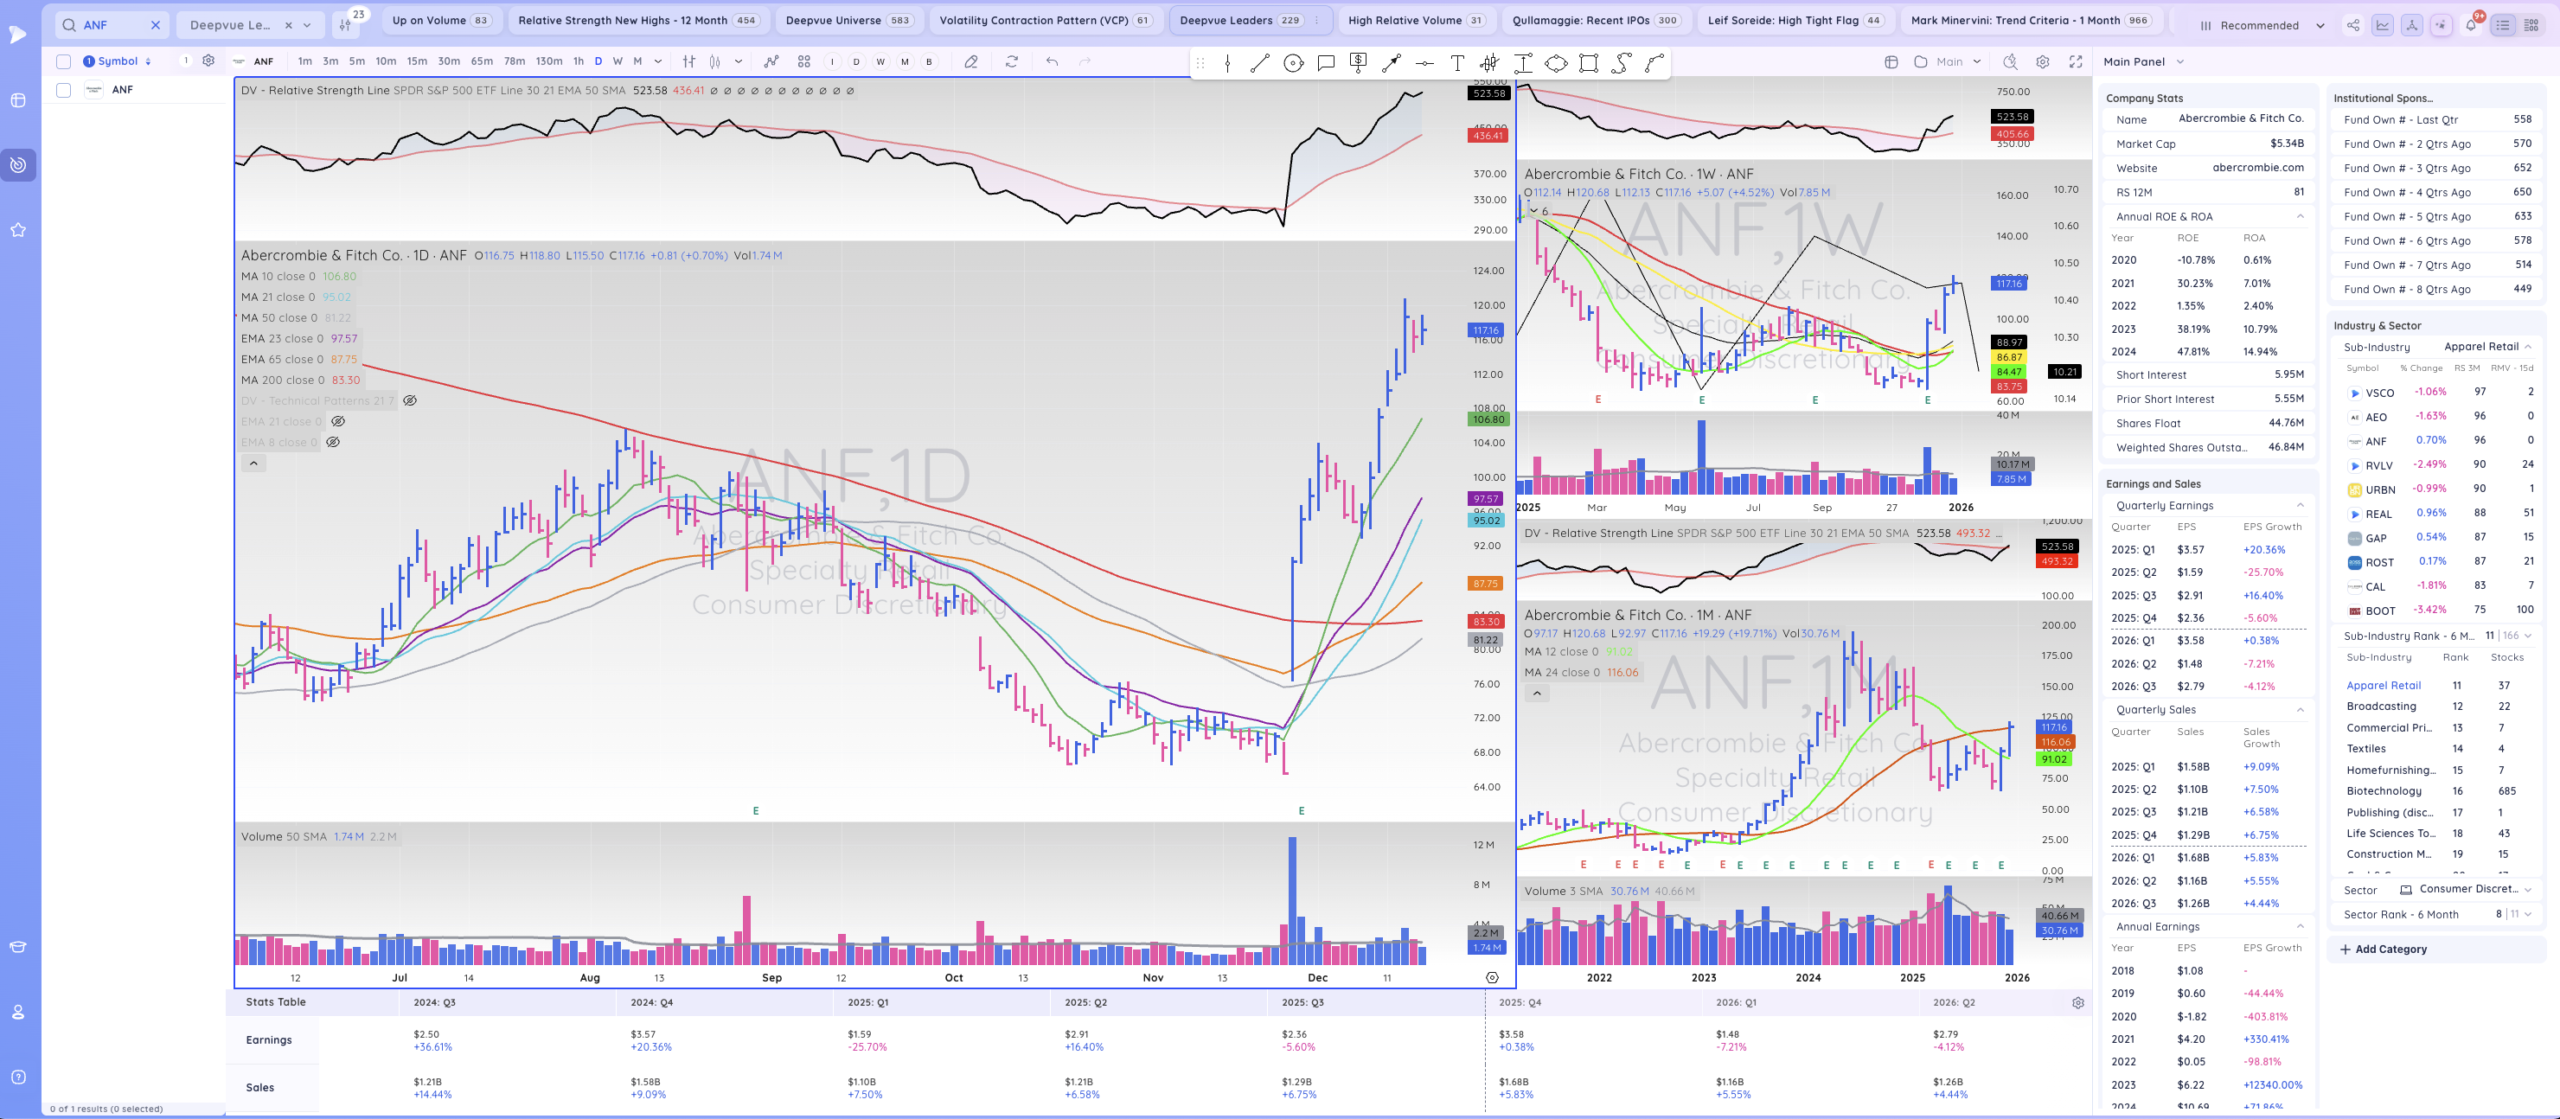This screenshot has height=1119, width=2560.
Task: Click the MA 200 red color value
Action: (346, 380)
